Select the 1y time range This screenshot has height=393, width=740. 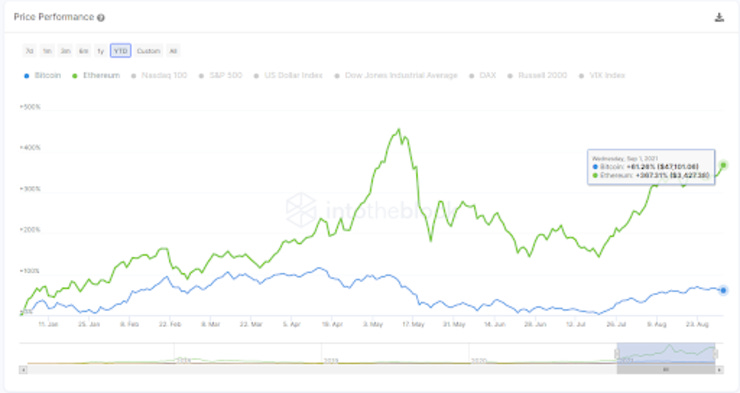pos(100,50)
